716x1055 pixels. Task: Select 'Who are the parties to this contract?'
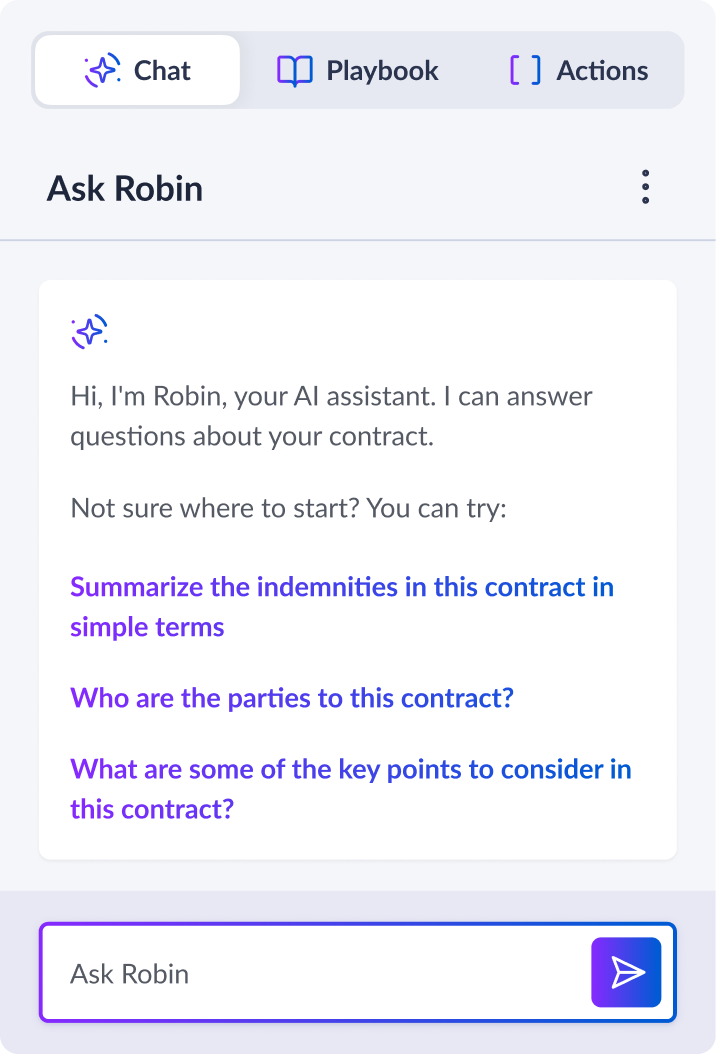(291, 698)
